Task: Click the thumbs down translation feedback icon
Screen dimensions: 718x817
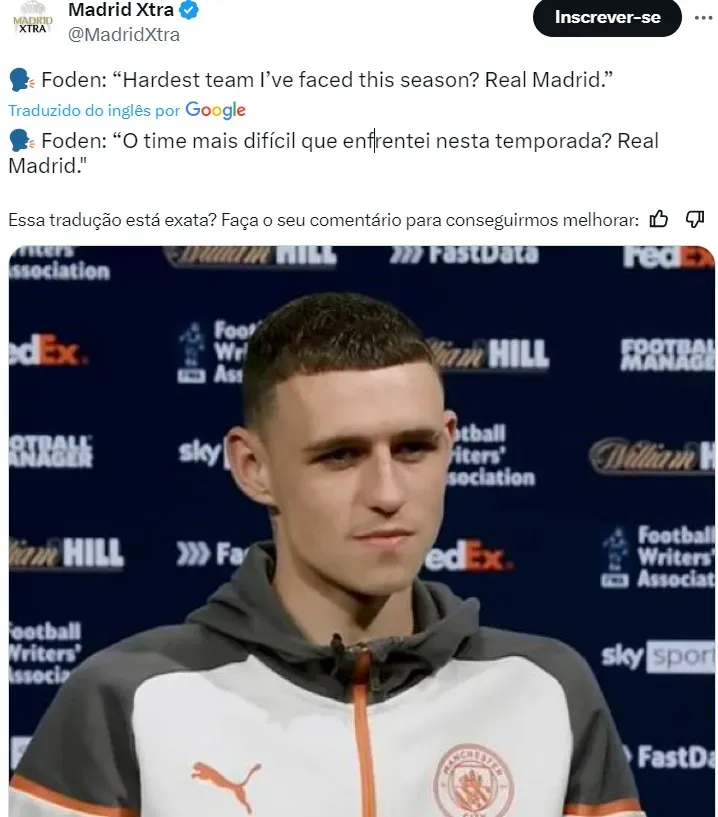Action: pos(695,219)
